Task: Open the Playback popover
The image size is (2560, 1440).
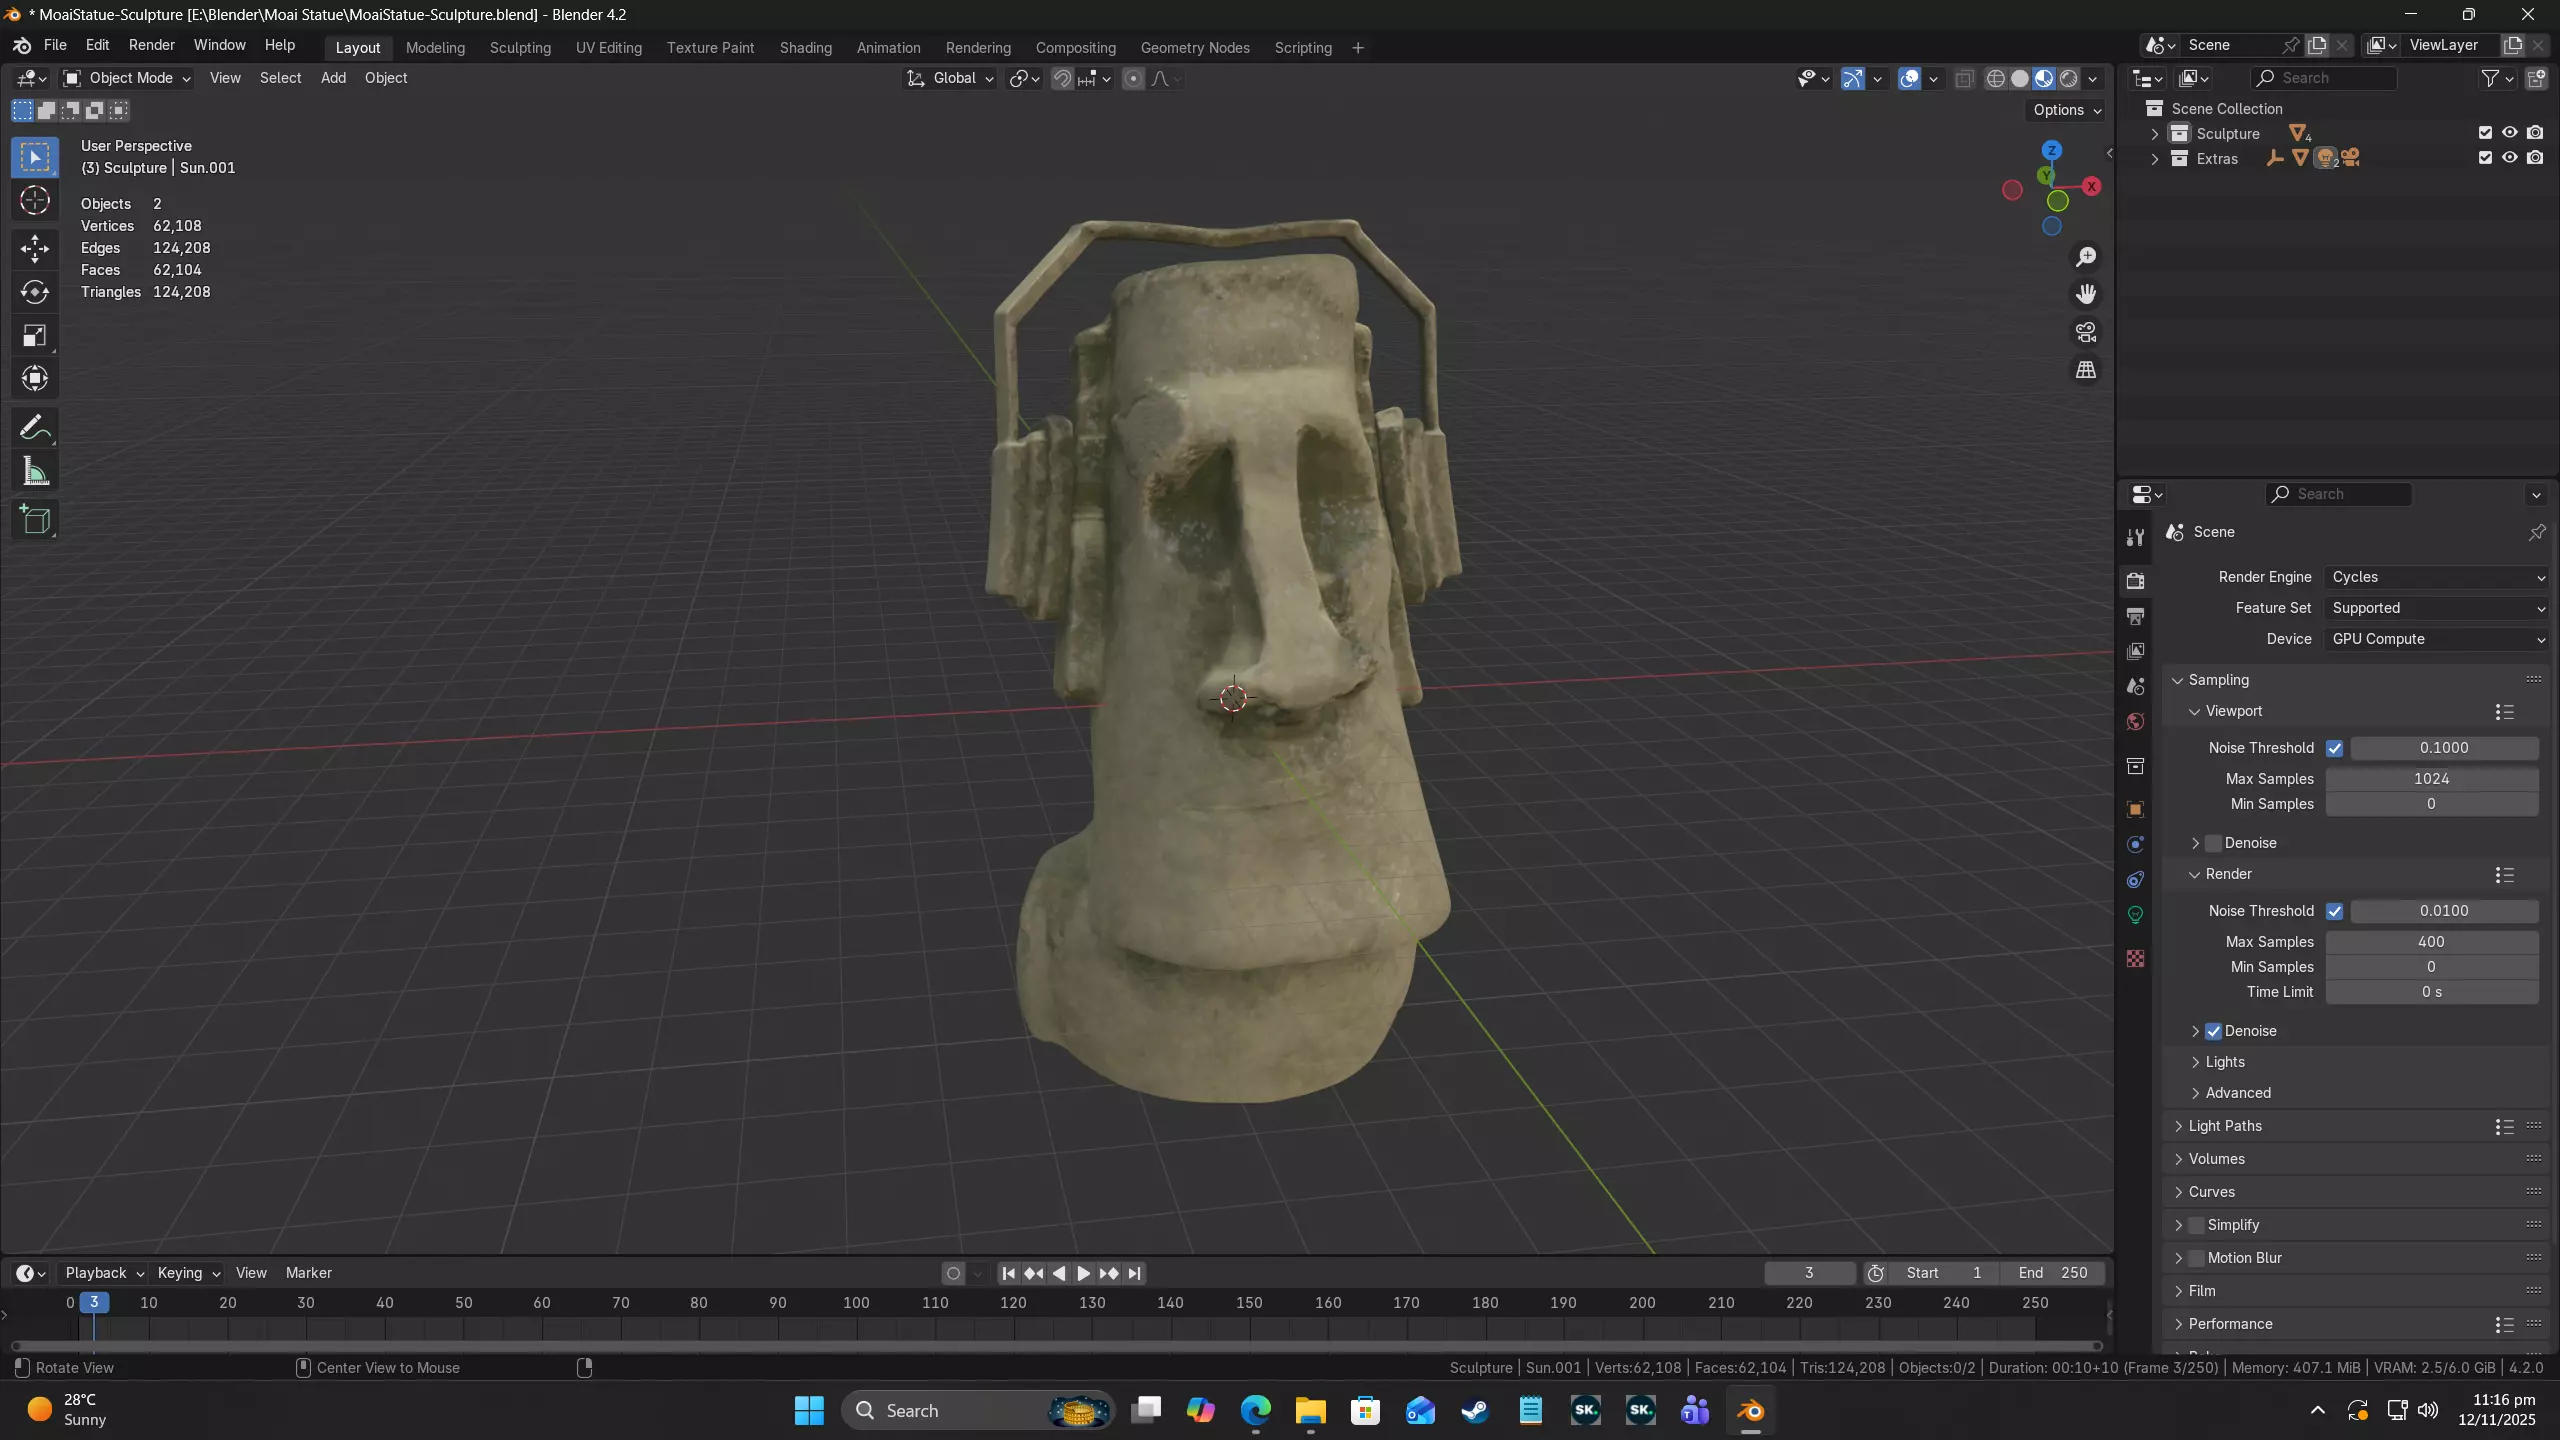Action: click(x=105, y=1273)
